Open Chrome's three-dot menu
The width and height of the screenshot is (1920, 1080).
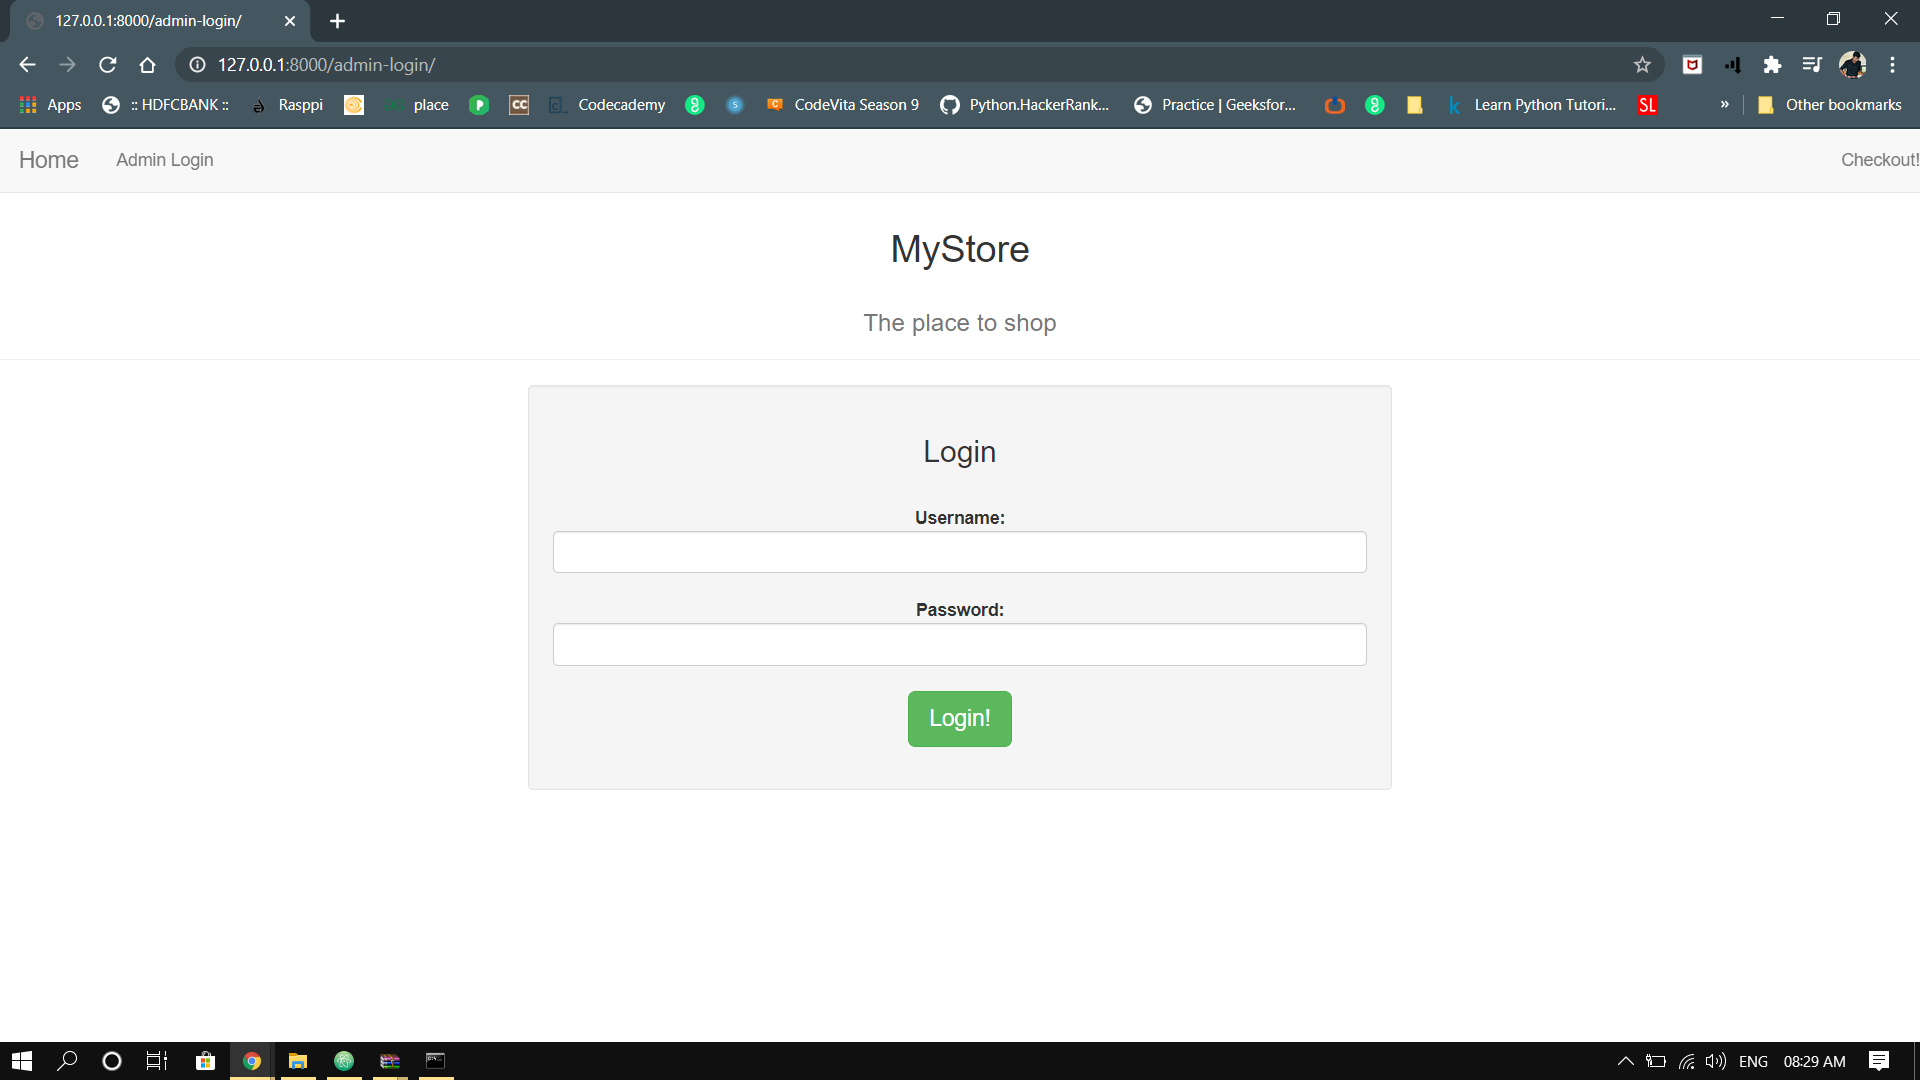pyautogui.click(x=1893, y=64)
